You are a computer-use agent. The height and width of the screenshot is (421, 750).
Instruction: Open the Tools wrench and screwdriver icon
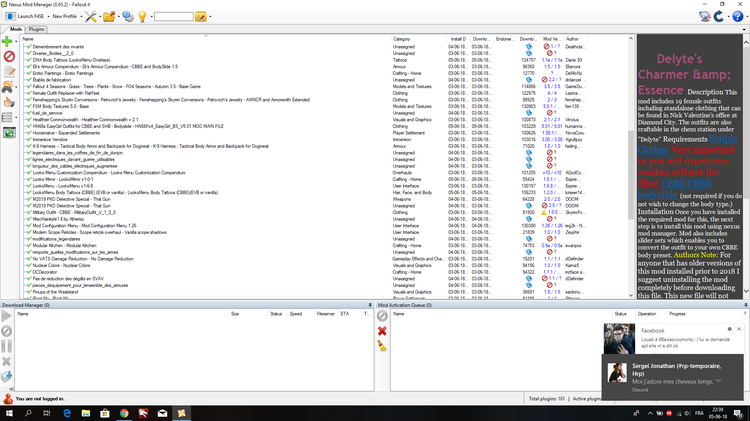click(x=90, y=17)
